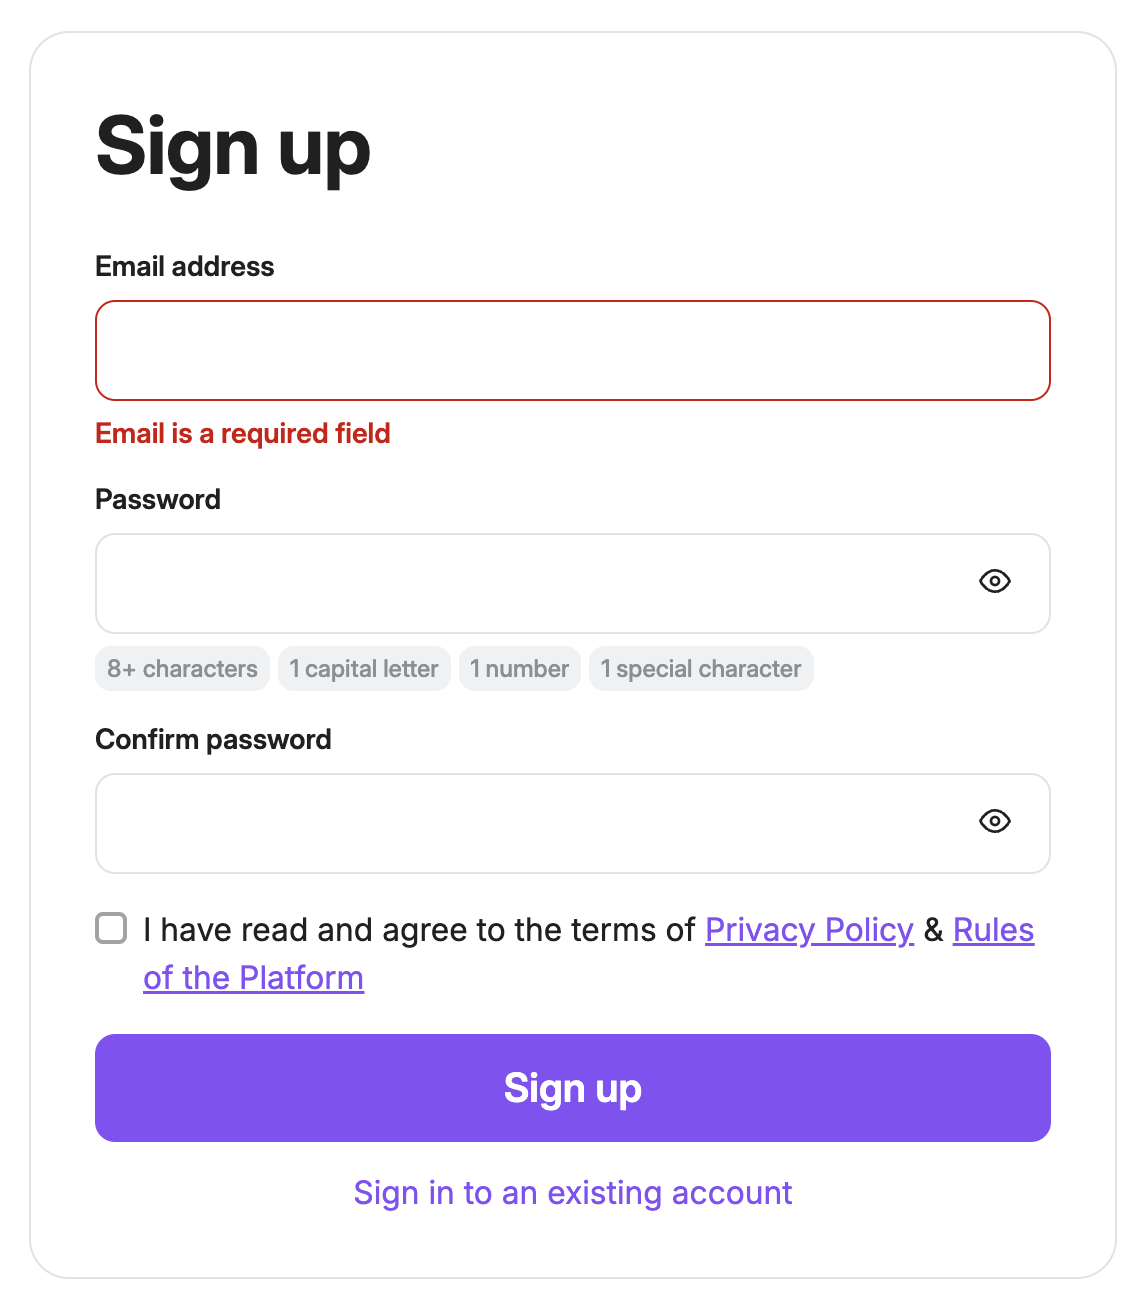
Task: Focus the Password input box
Action: [x=530, y=584]
